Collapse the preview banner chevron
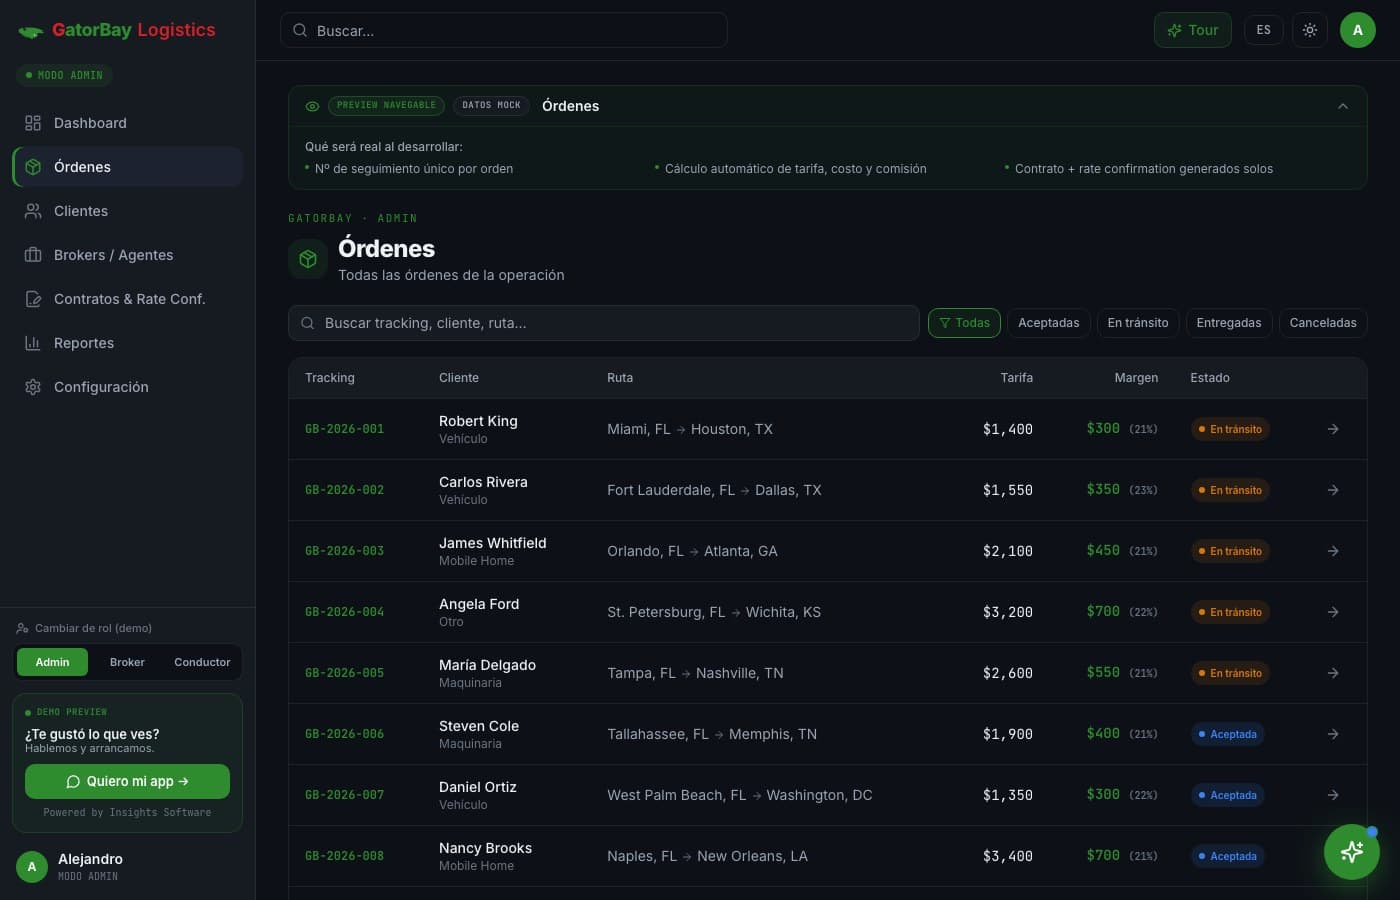Viewport: 1400px width, 900px height. pyautogui.click(x=1343, y=106)
